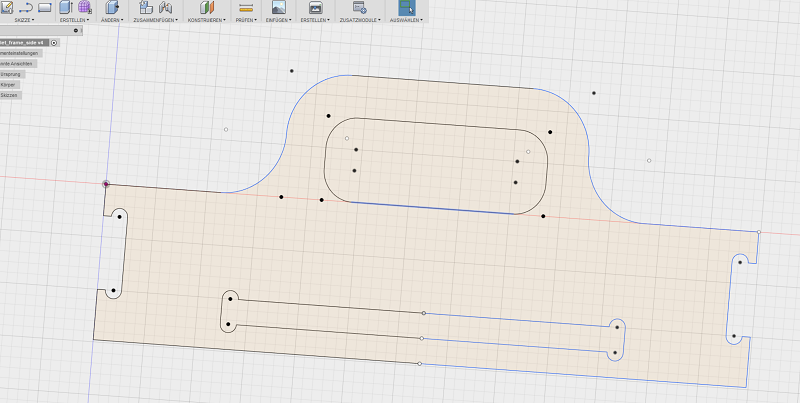Click the sketch origin point on canvas
The image size is (800, 403).
106,184
